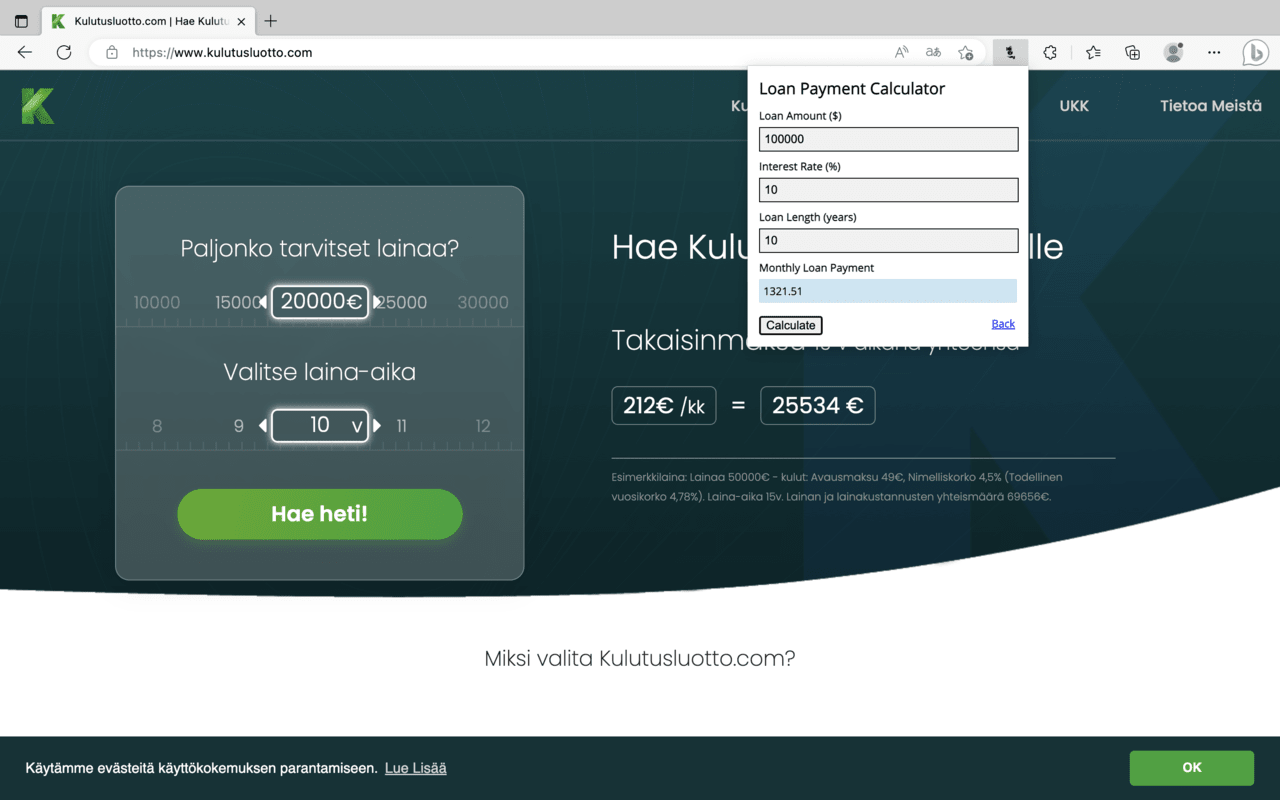Viewport: 1280px width, 800px height.
Task: Toggle Read aloud icon in address bar
Action: tap(901, 52)
